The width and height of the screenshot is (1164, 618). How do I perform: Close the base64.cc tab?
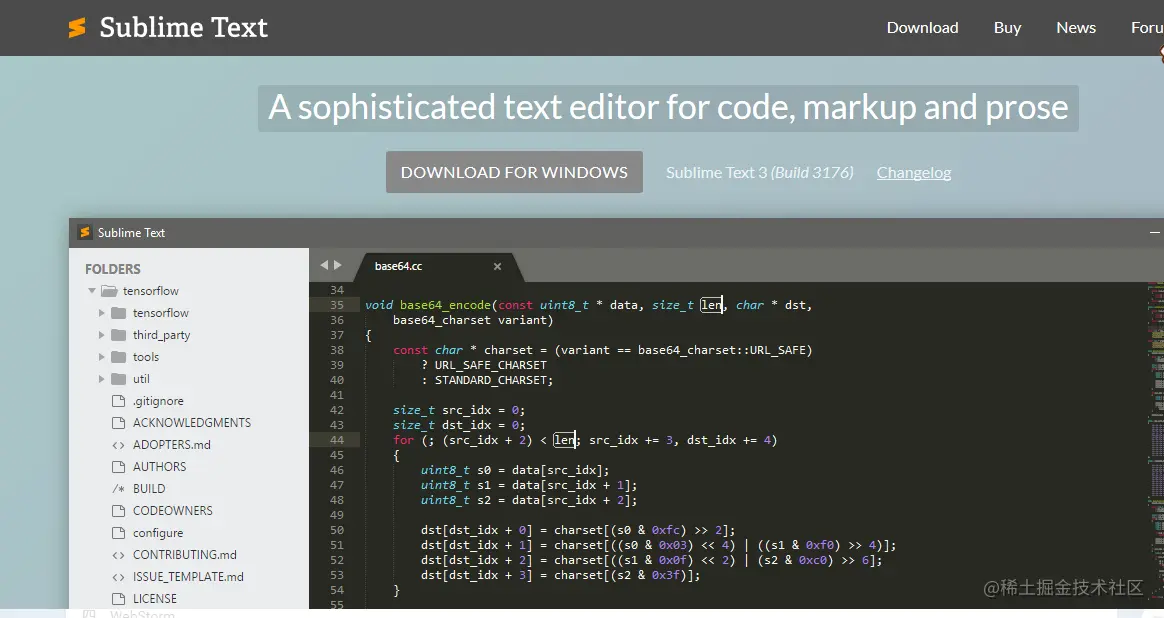[x=497, y=267]
